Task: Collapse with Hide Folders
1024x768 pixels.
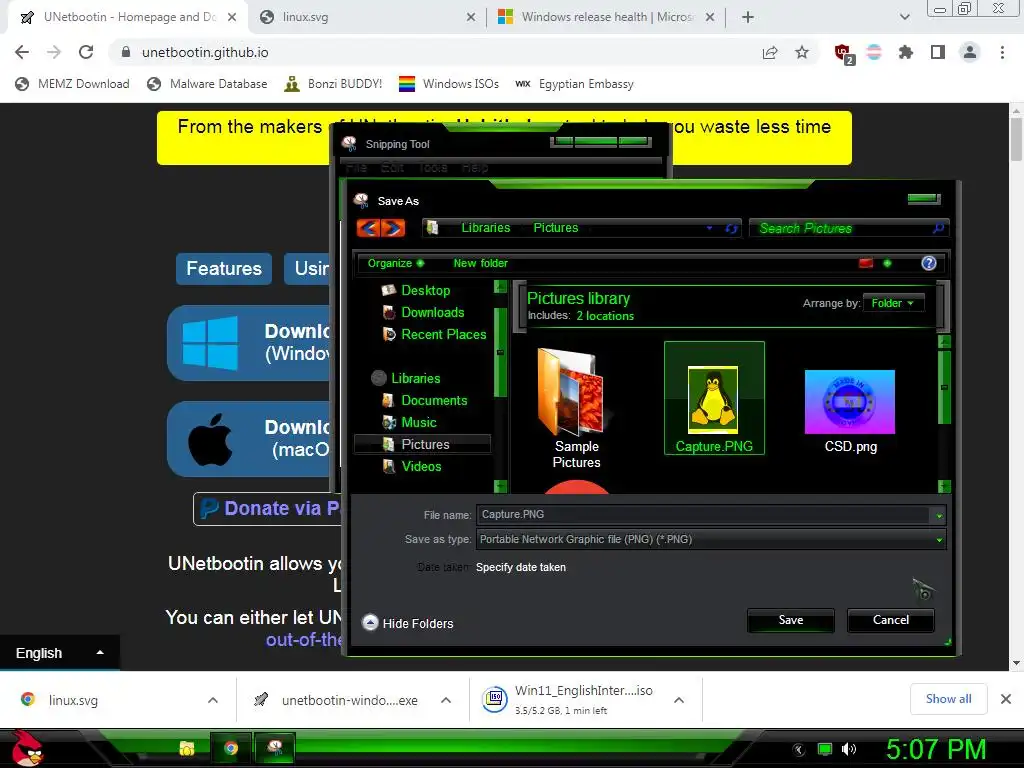Action: click(408, 623)
